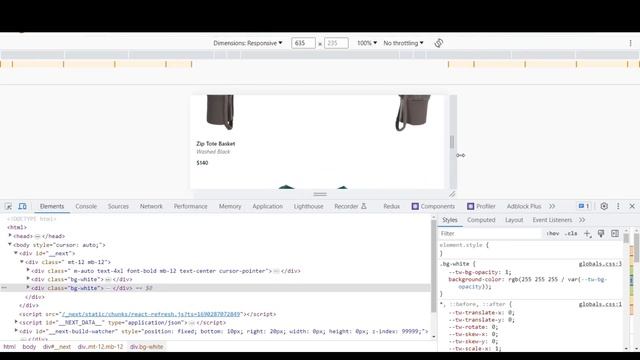Select div#__next in the breadcrumb
The height and width of the screenshot is (360, 640).
57,347
